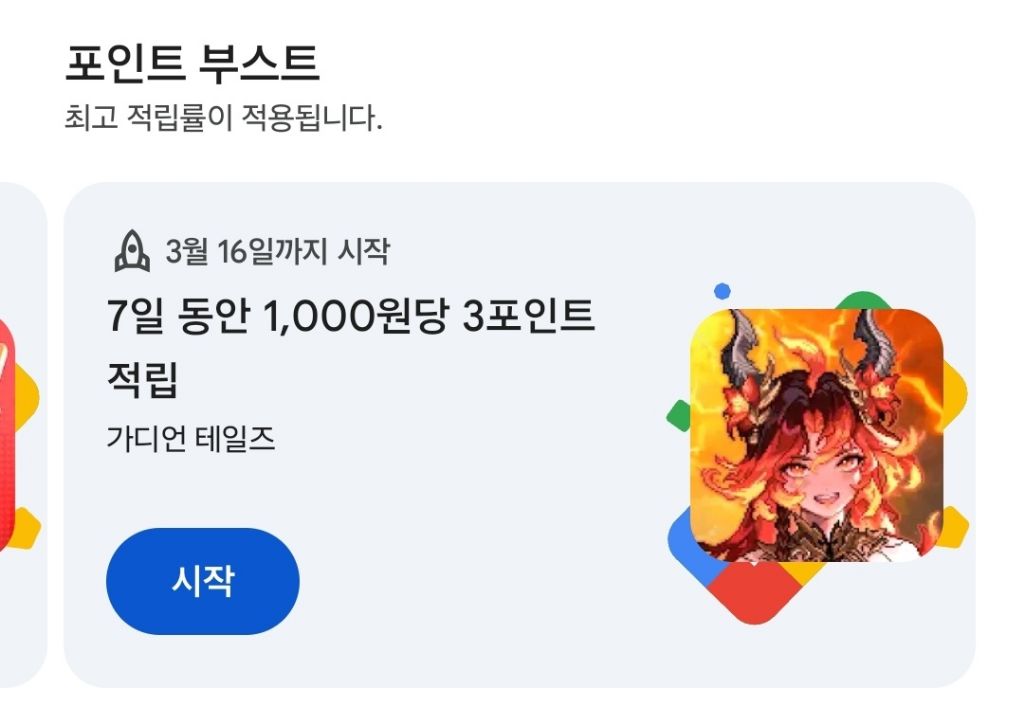Tap the partially visible previous boost card

22,434
